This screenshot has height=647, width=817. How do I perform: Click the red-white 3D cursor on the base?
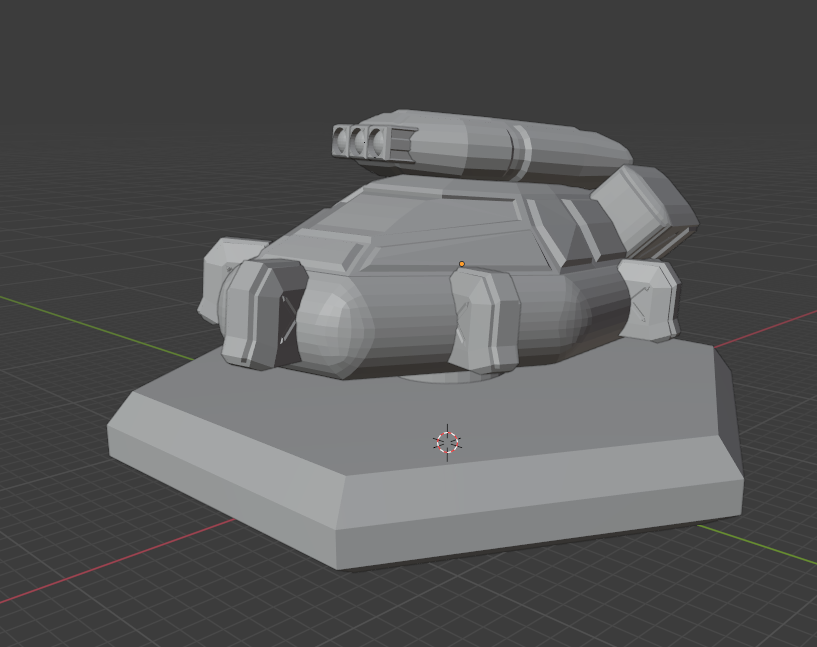coord(447,442)
